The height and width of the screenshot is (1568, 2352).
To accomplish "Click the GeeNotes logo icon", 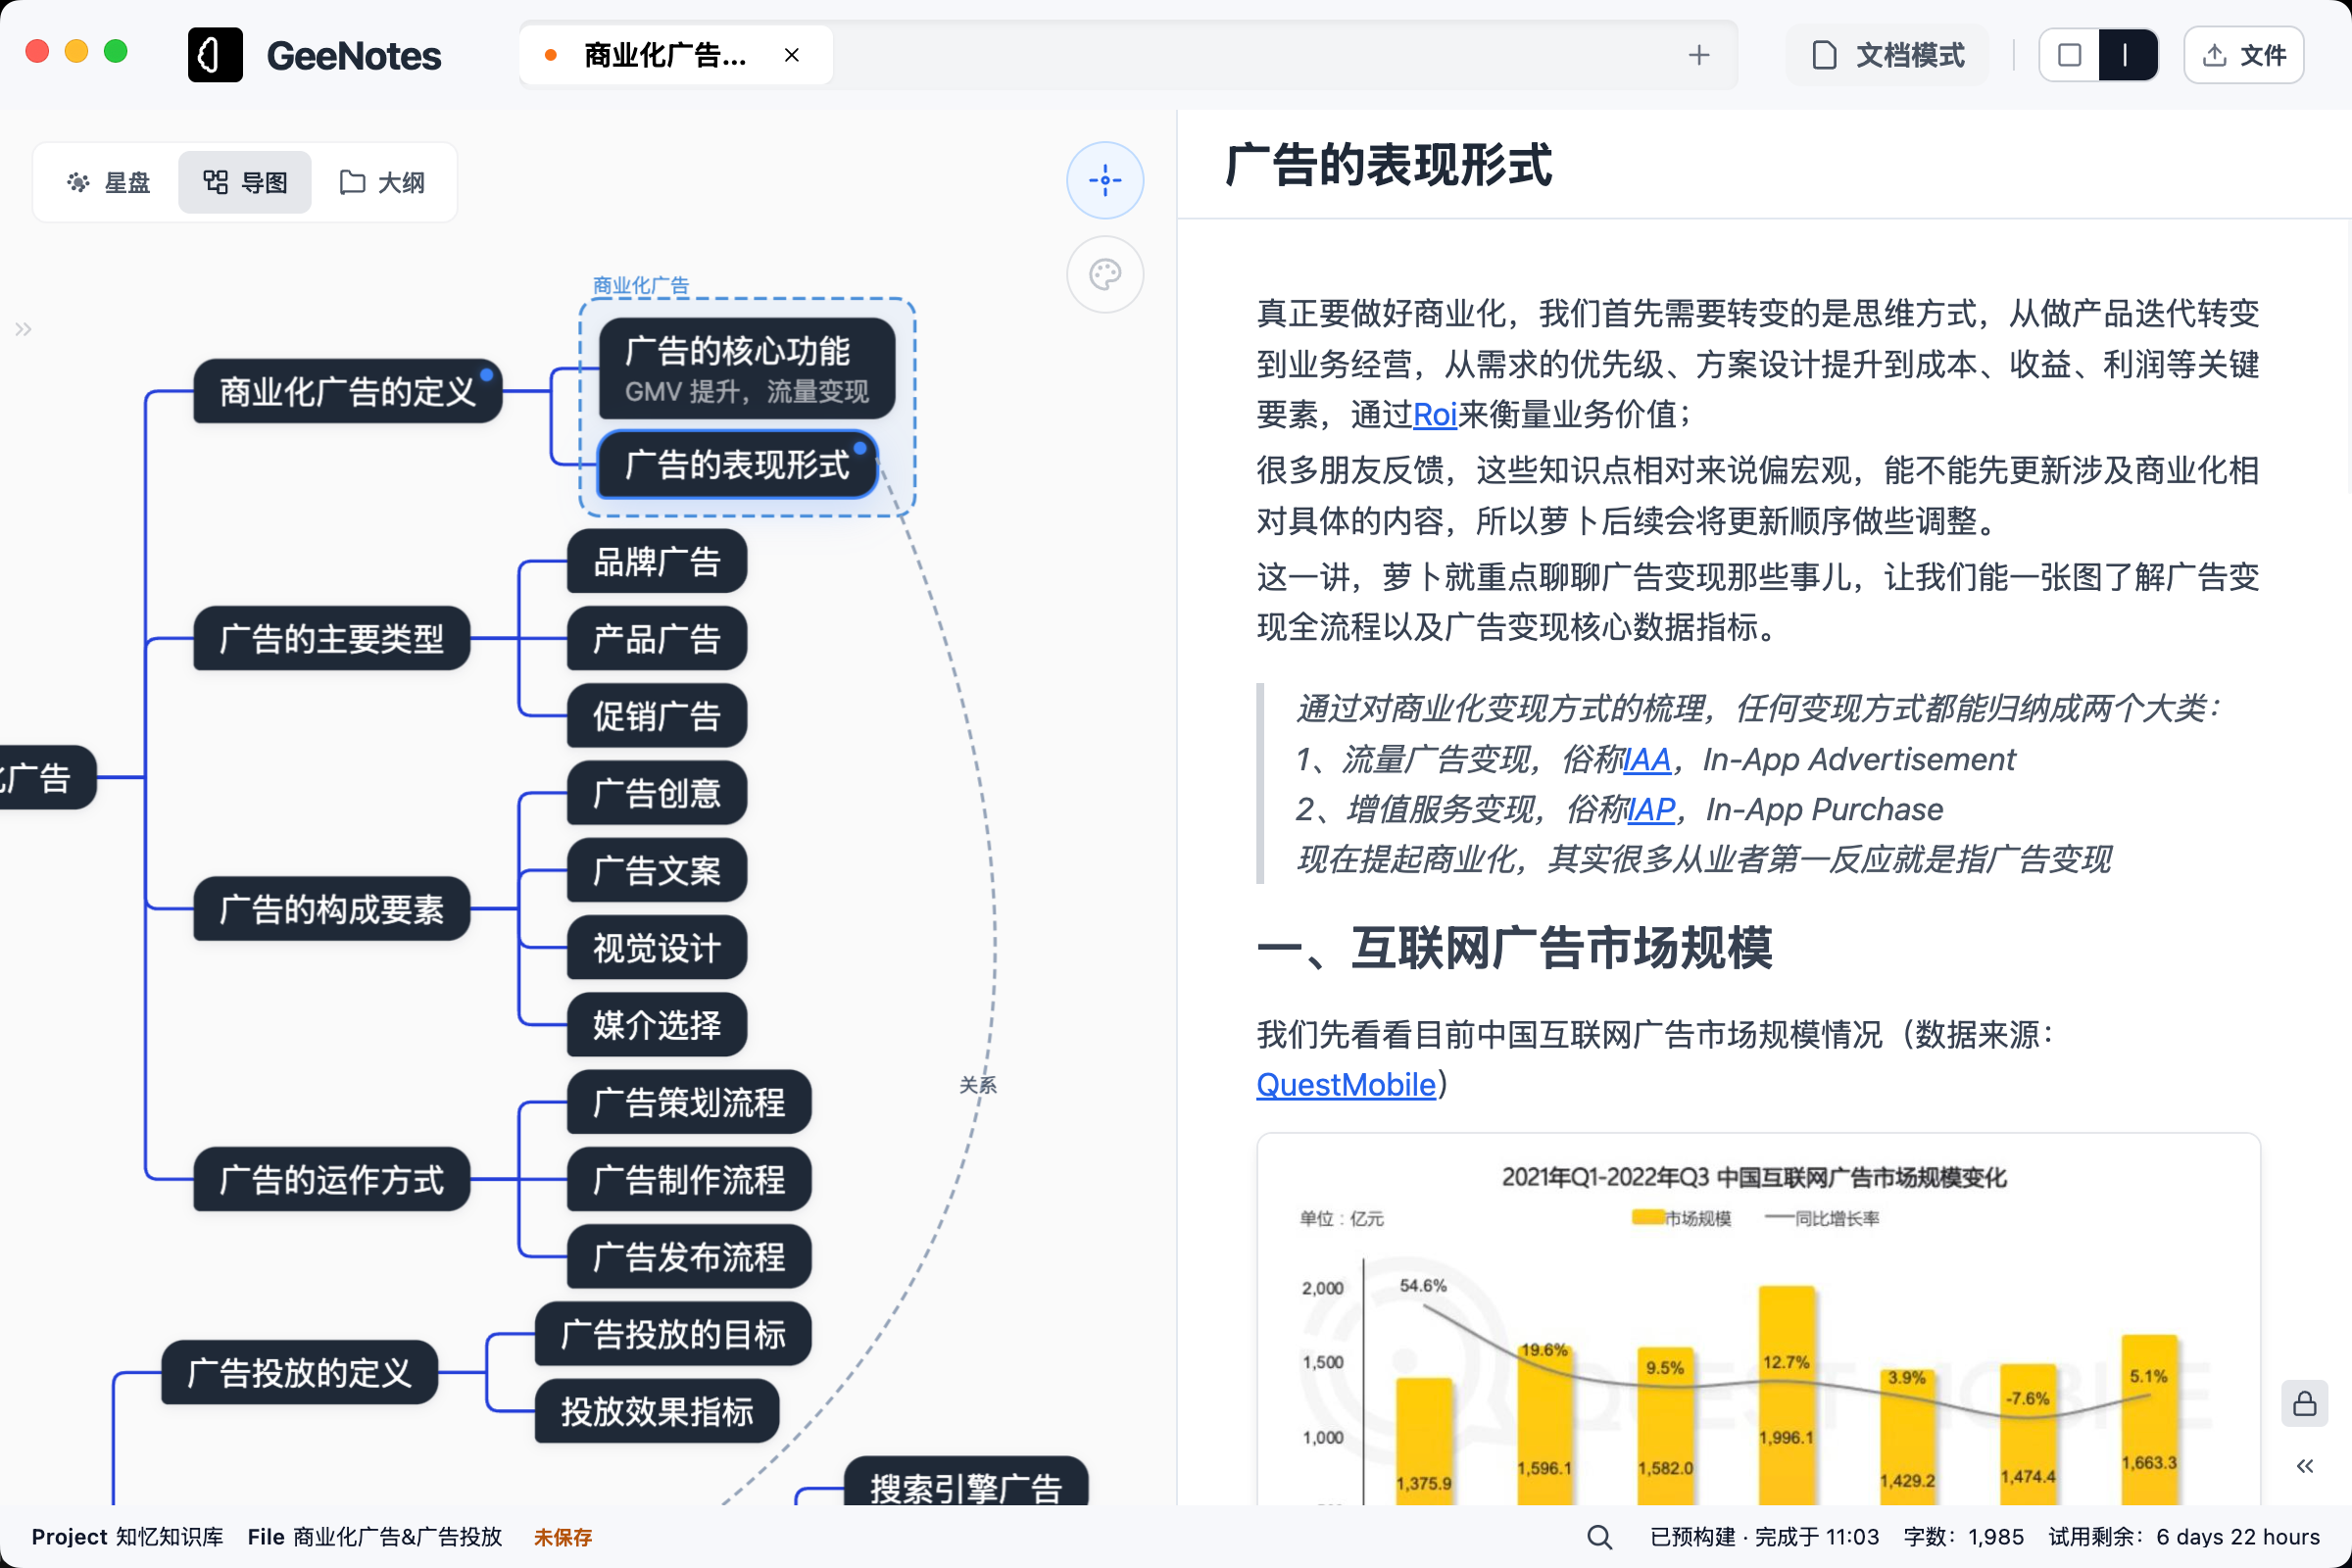I will (215, 55).
